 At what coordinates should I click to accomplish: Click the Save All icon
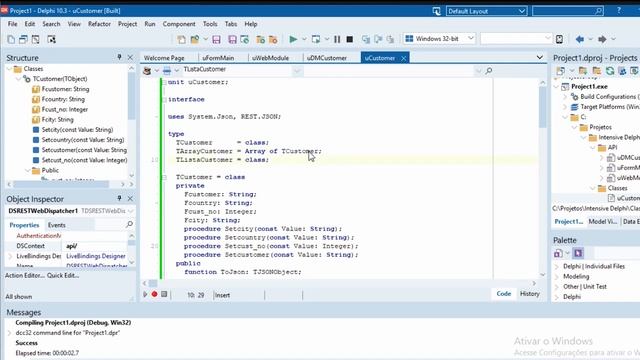pos(232,39)
